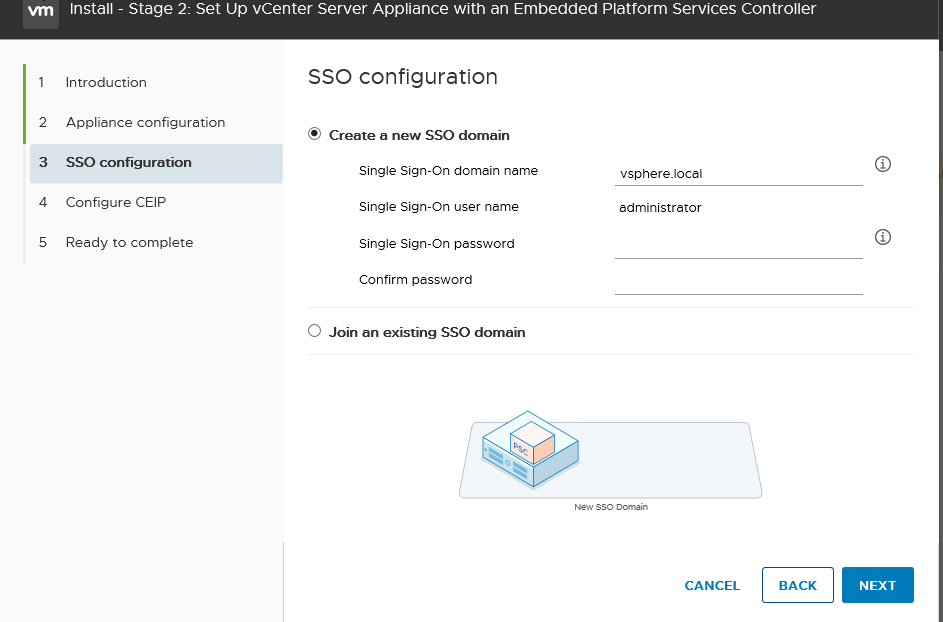Focus the Single Sign-On domain name field
This screenshot has width=943, height=622.
tap(739, 173)
